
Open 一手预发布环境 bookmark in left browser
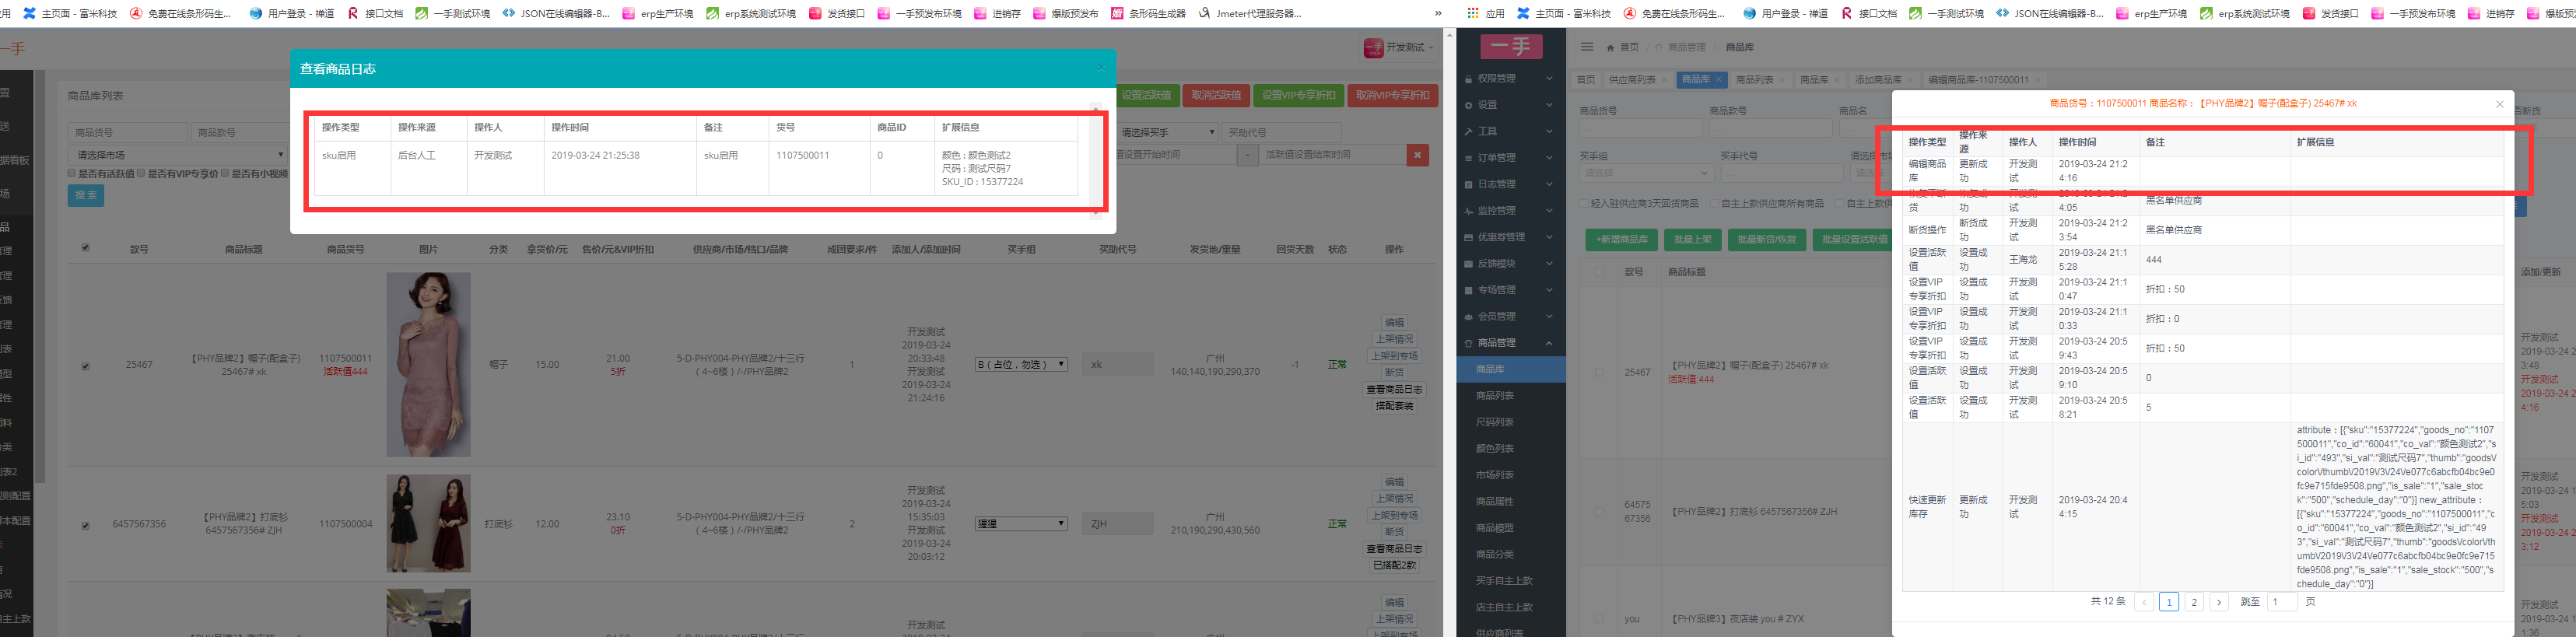click(x=920, y=14)
